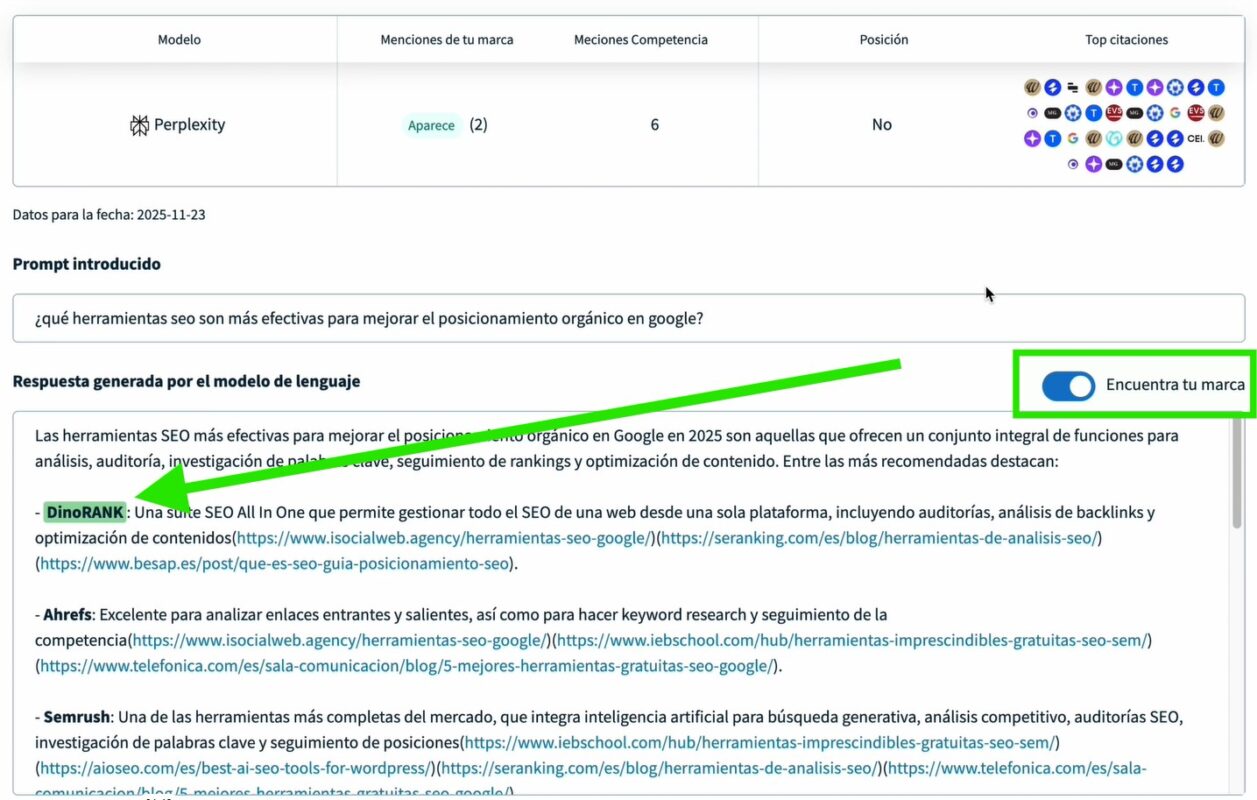Click the Respuesta generada heading
This screenshot has height=800, width=1257.
(x=186, y=381)
